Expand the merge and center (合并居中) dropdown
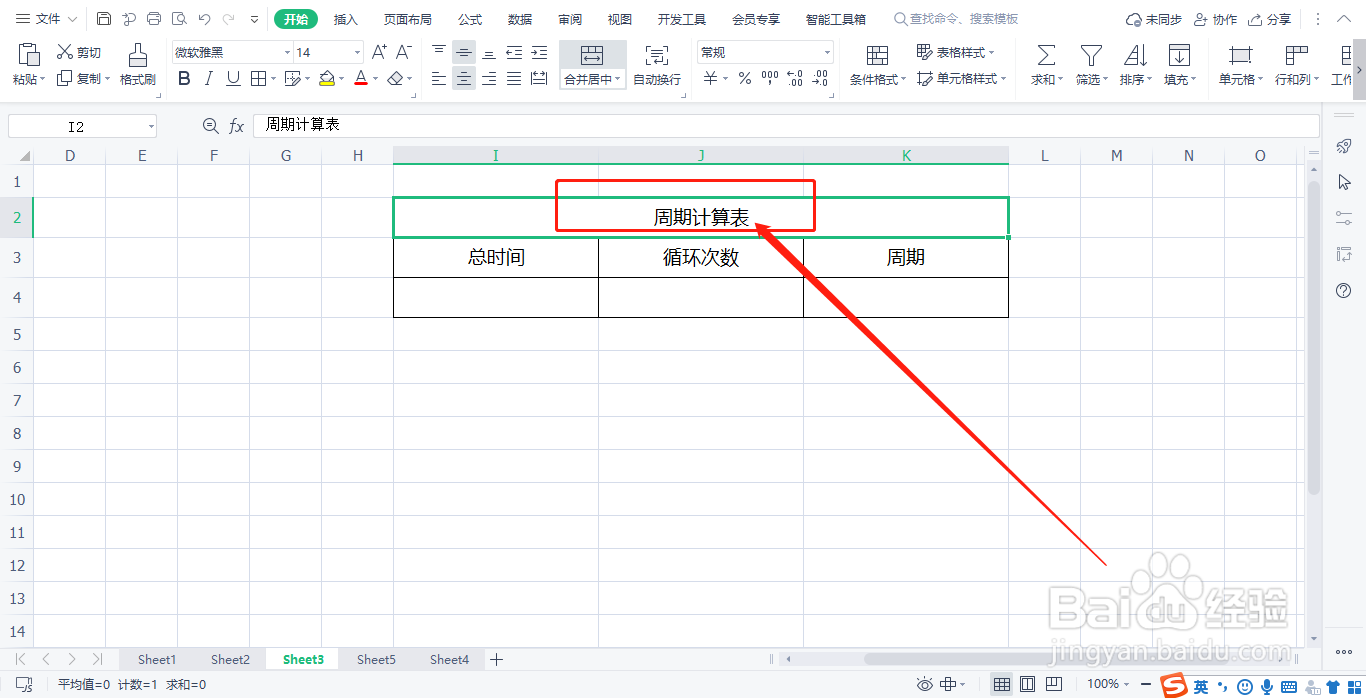This screenshot has width=1366, height=698. 618,78
